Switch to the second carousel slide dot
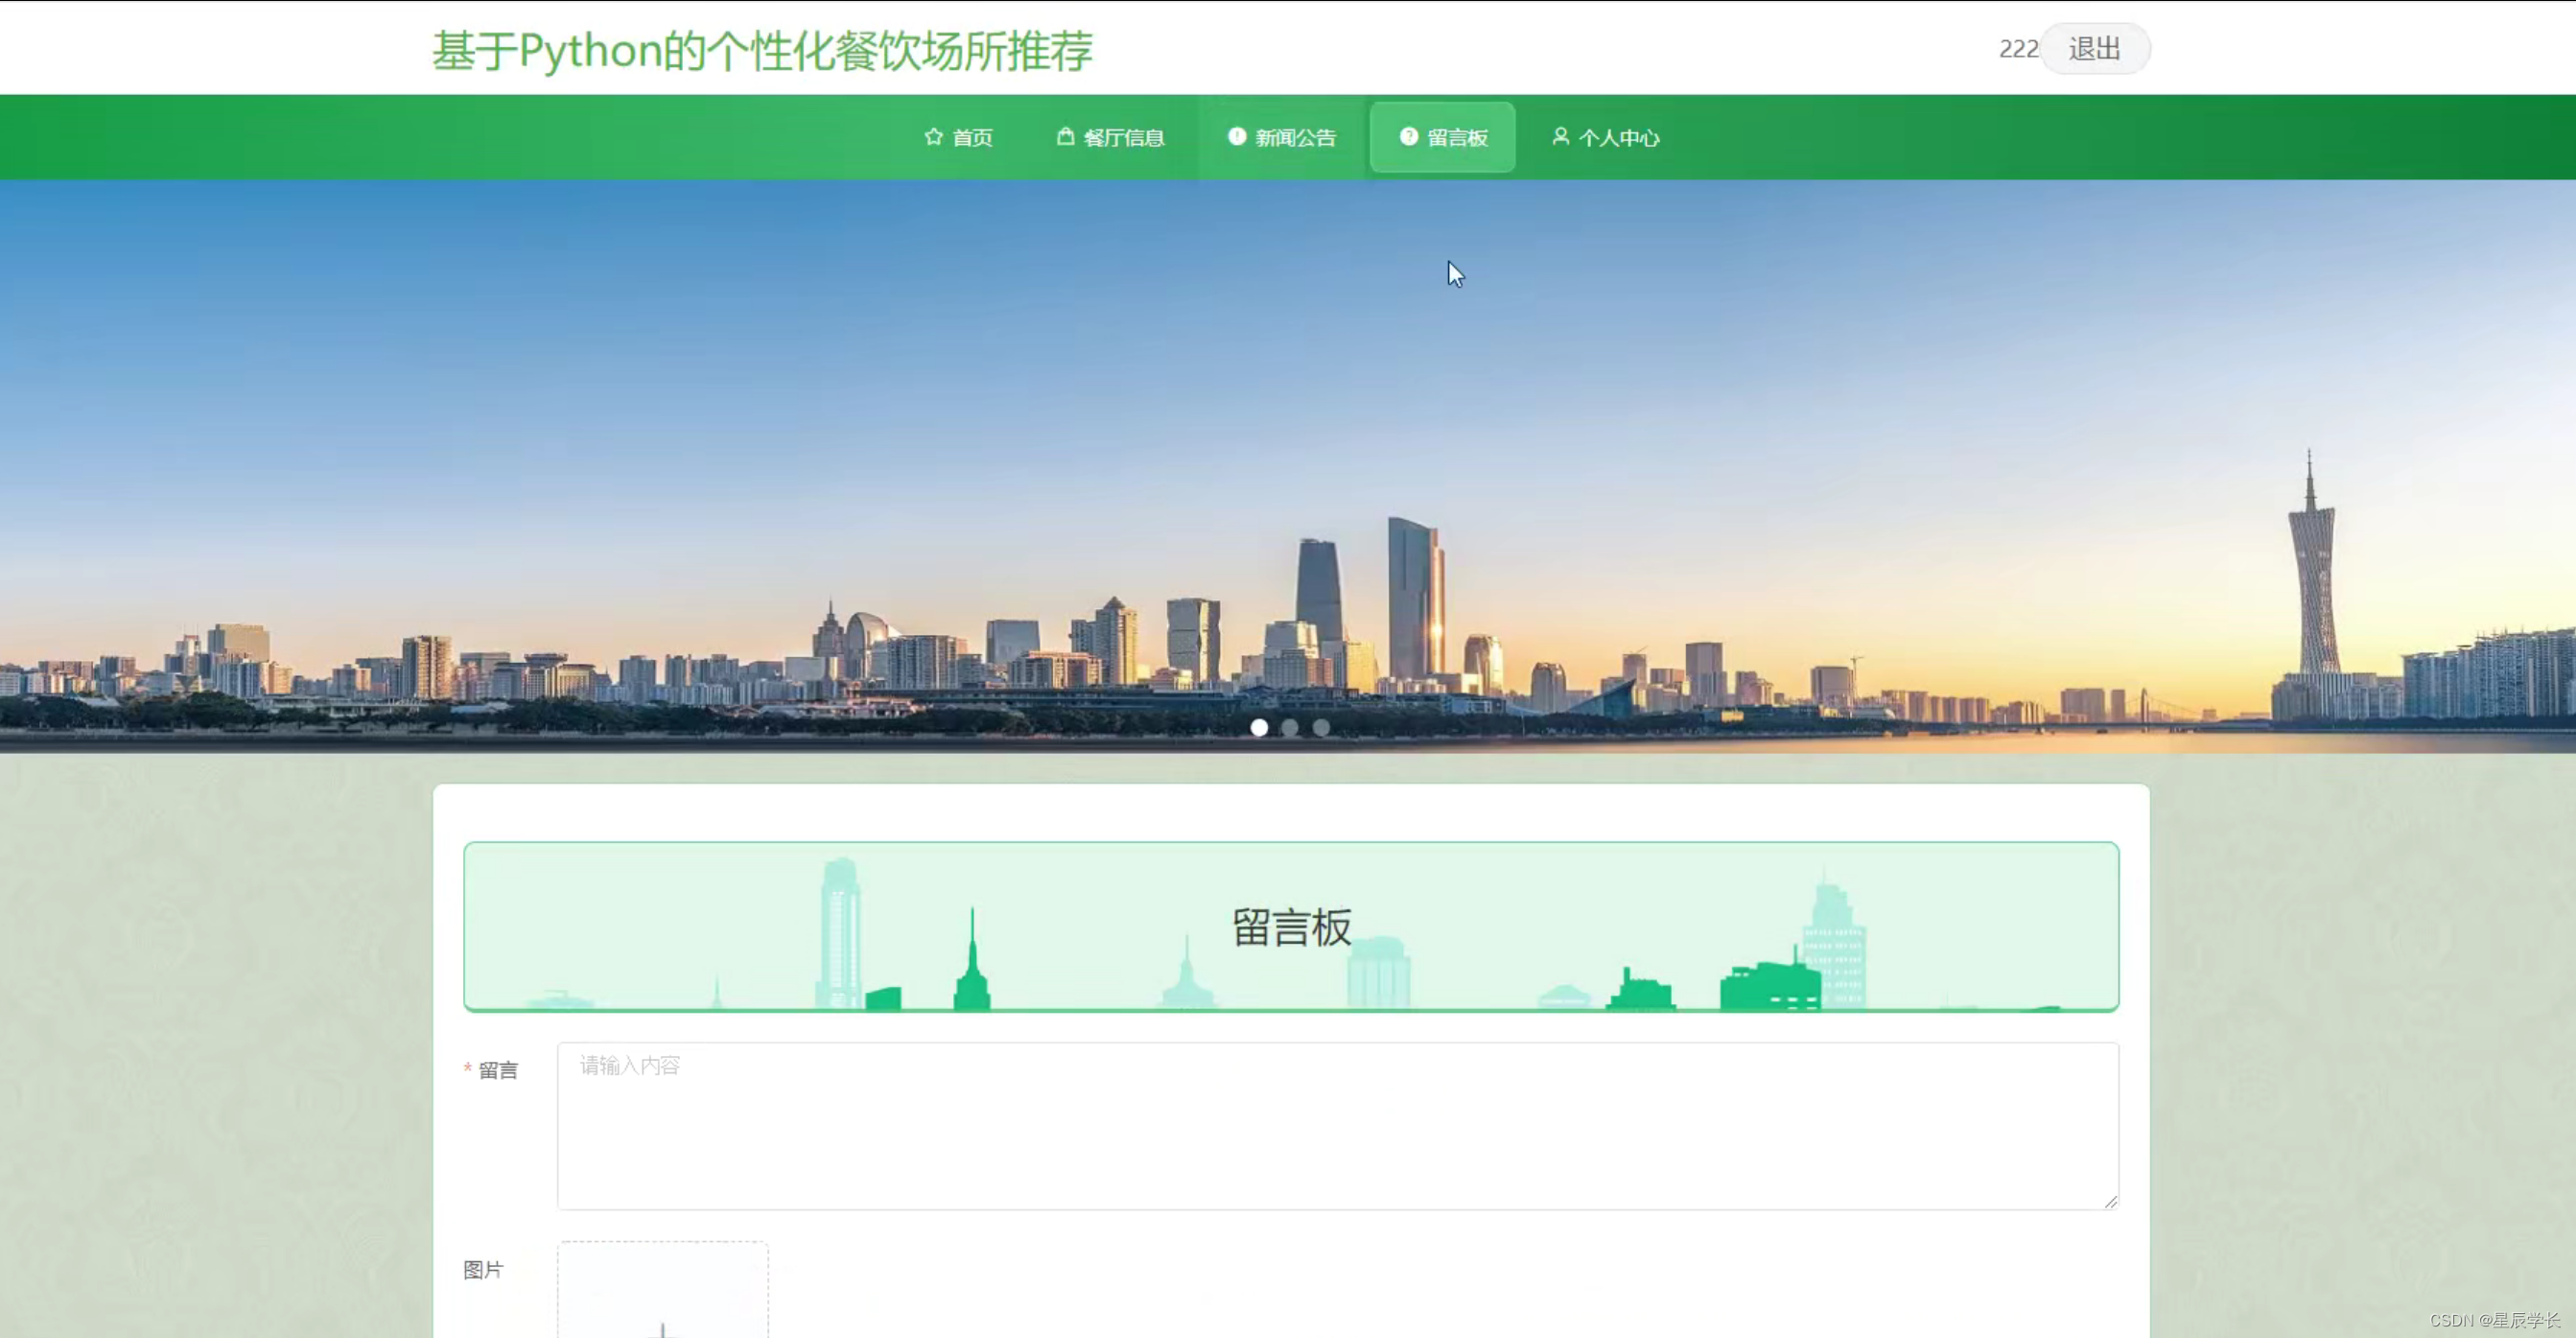This screenshot has width=2576, height=1338. point(1290,728)
